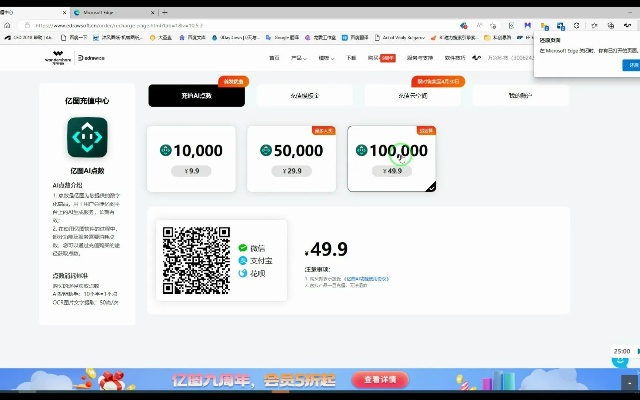Open 下载 in site navigation

point(351,58)
